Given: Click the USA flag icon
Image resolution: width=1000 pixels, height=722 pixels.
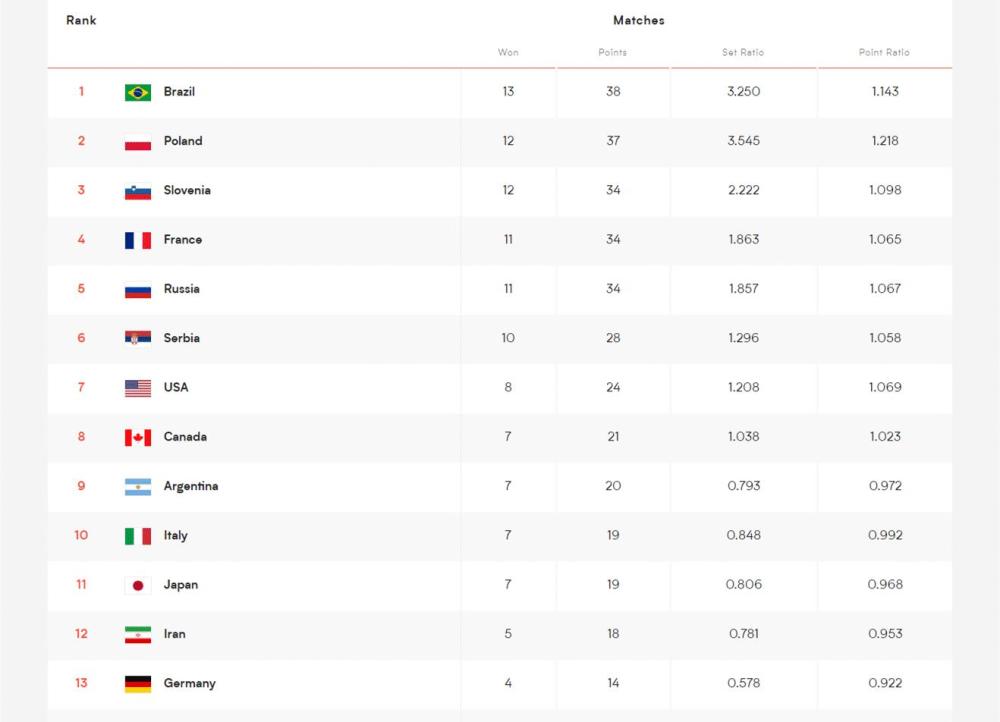Looking at the screenshot, I should [x=138, y=388].
